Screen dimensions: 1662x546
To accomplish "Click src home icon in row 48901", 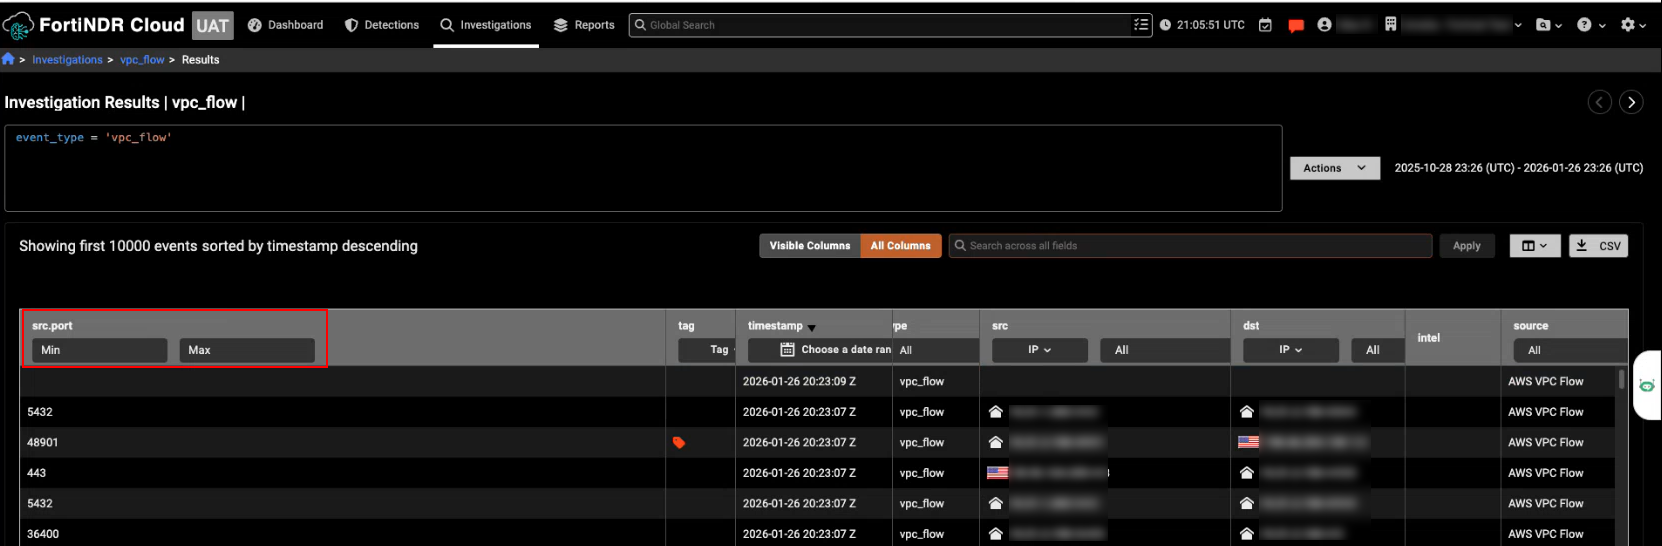I will pyautogui.click(x=995, y=442).
